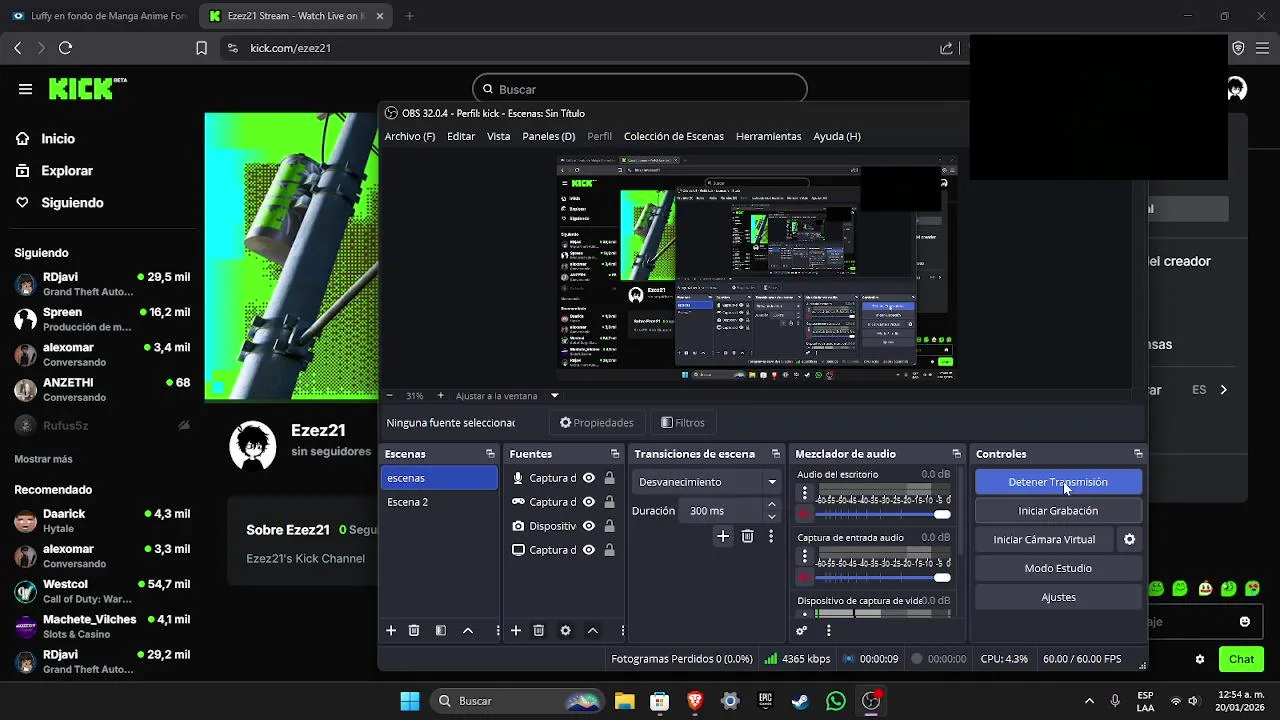Screen dimensions: 1280x720
Task: Toggle visibility of the Dispositiv camera source
Action: coord(589,526)
